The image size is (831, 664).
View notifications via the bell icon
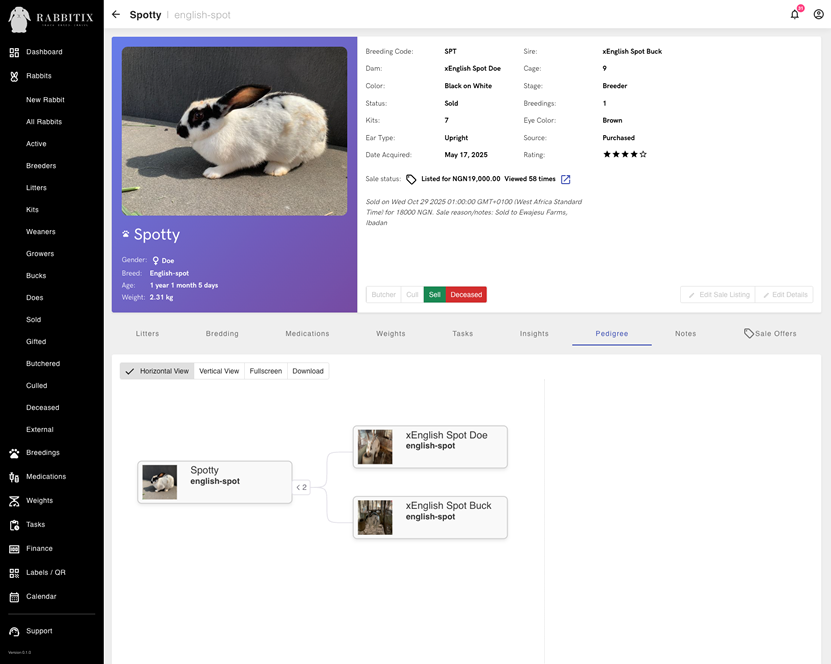click(795, 14)
